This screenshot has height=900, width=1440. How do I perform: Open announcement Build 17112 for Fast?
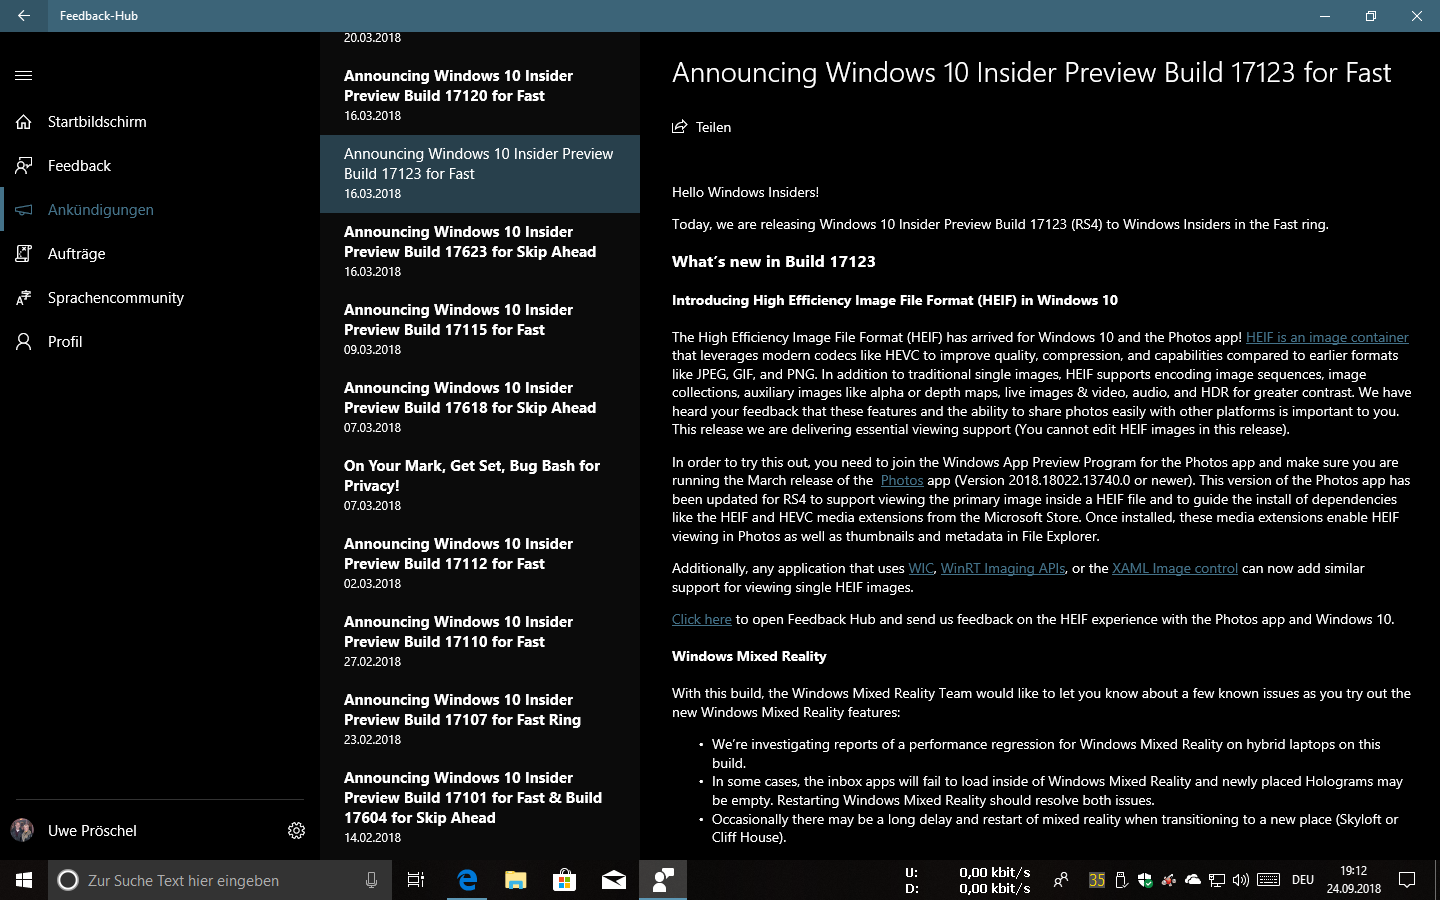pyautogui.click(x=480, y=564)
